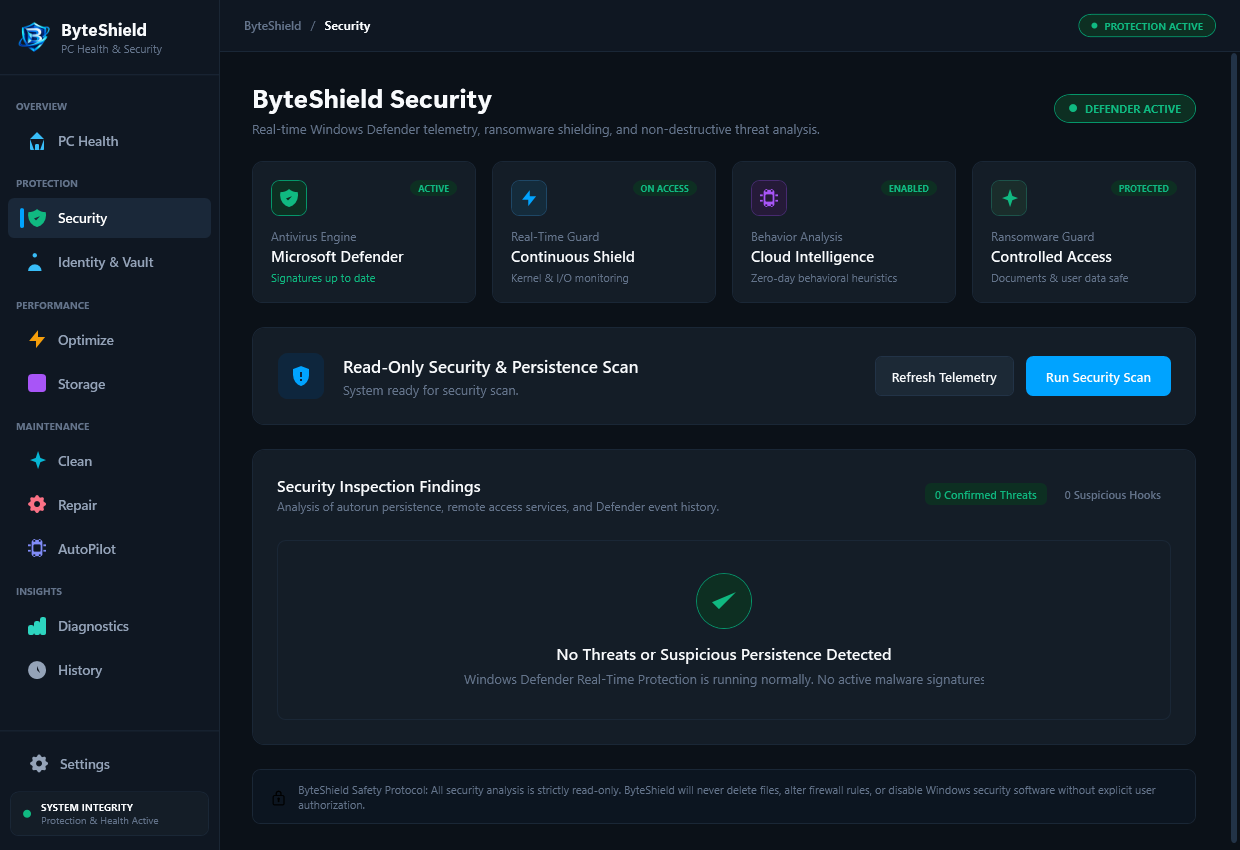Click 'System ready for security scan.' text
The image size is (1240, 850).
[430, 391]
